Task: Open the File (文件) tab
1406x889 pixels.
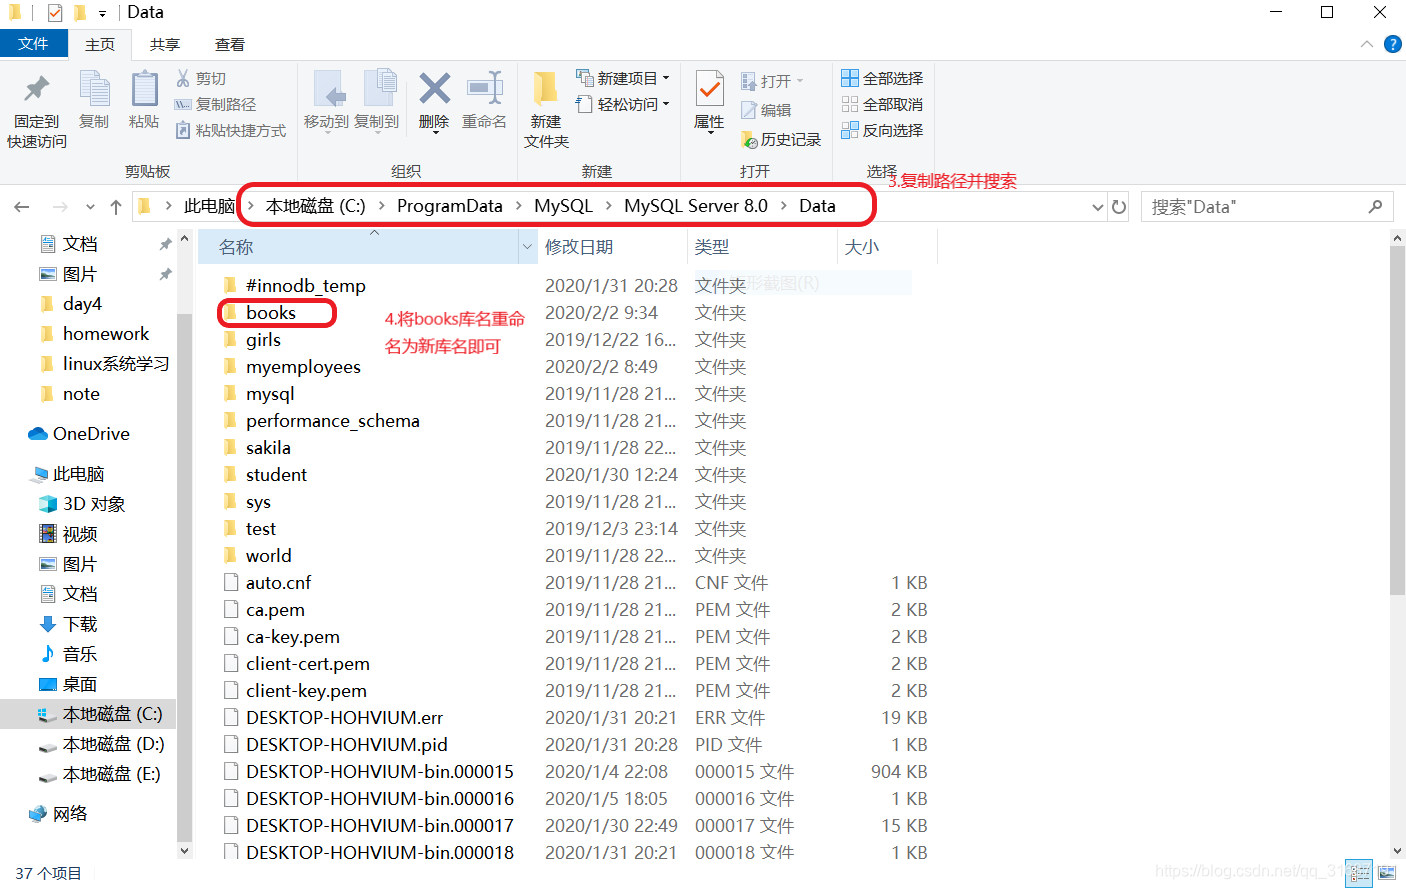Action: (33, 44)
